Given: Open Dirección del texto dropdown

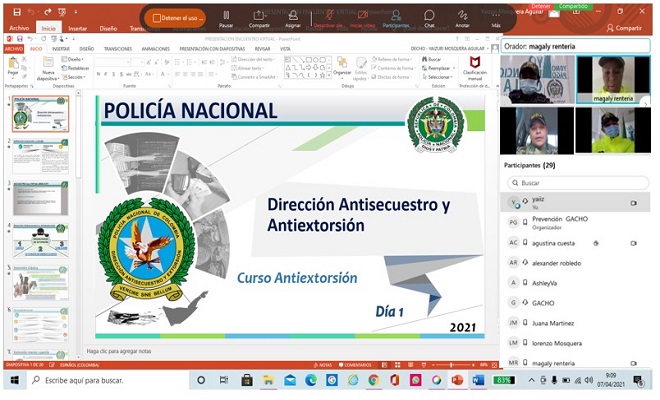Looking at the screenshot, I should [253, 59].
